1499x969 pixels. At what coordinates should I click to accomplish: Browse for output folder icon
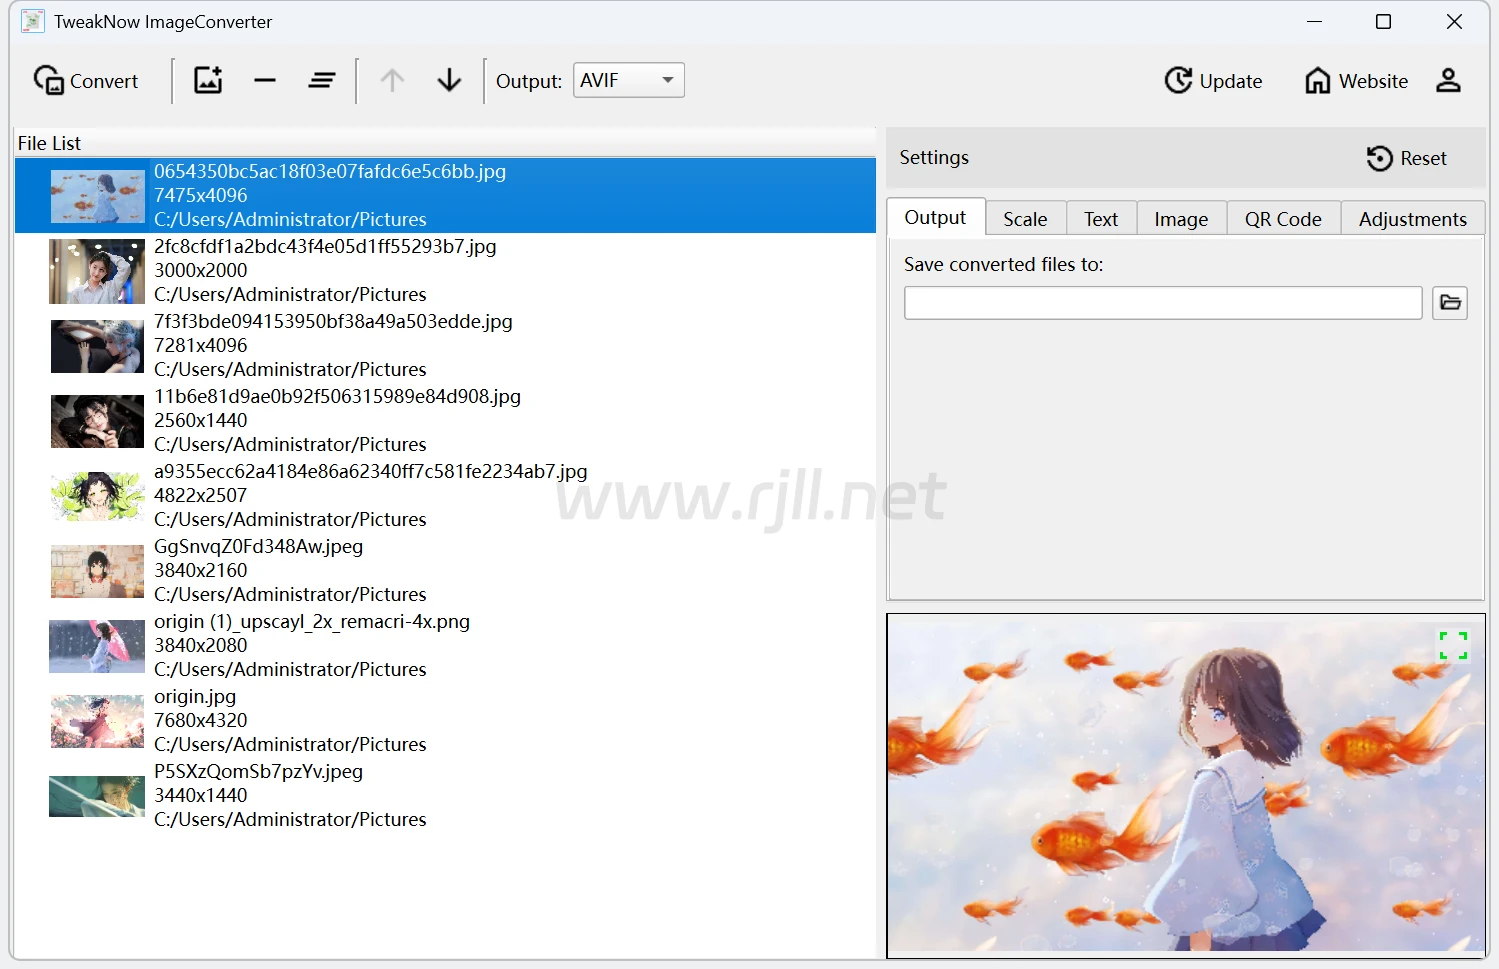click(1449, 303)
